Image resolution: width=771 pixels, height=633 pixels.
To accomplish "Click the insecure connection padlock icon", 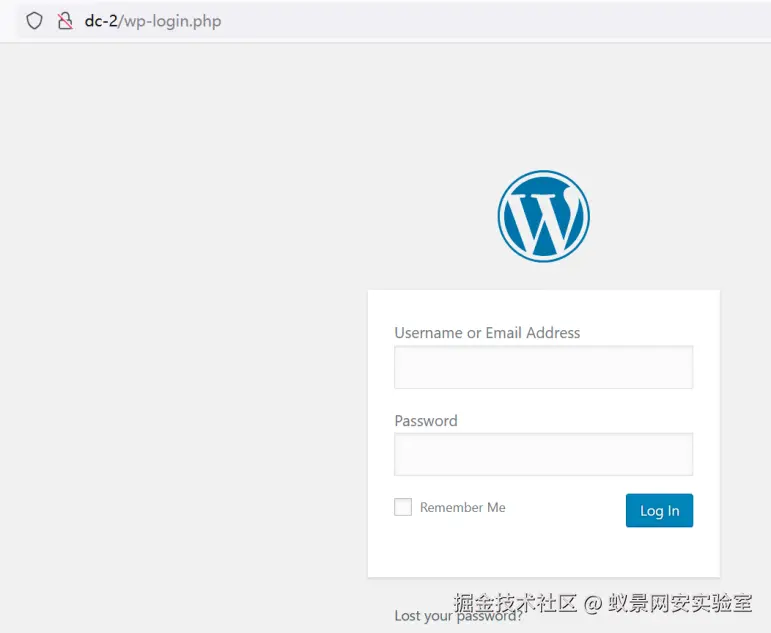I will click(65, 21).
